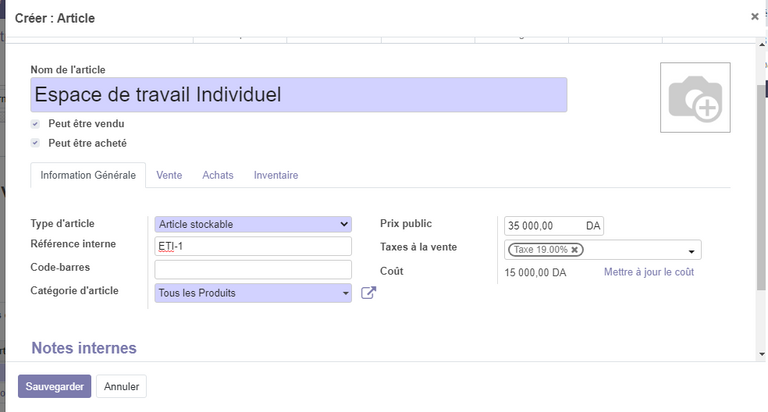Close the Créer : Article dialog
The height and width of the screenshot is (412, 768).
tap(755, 17)
